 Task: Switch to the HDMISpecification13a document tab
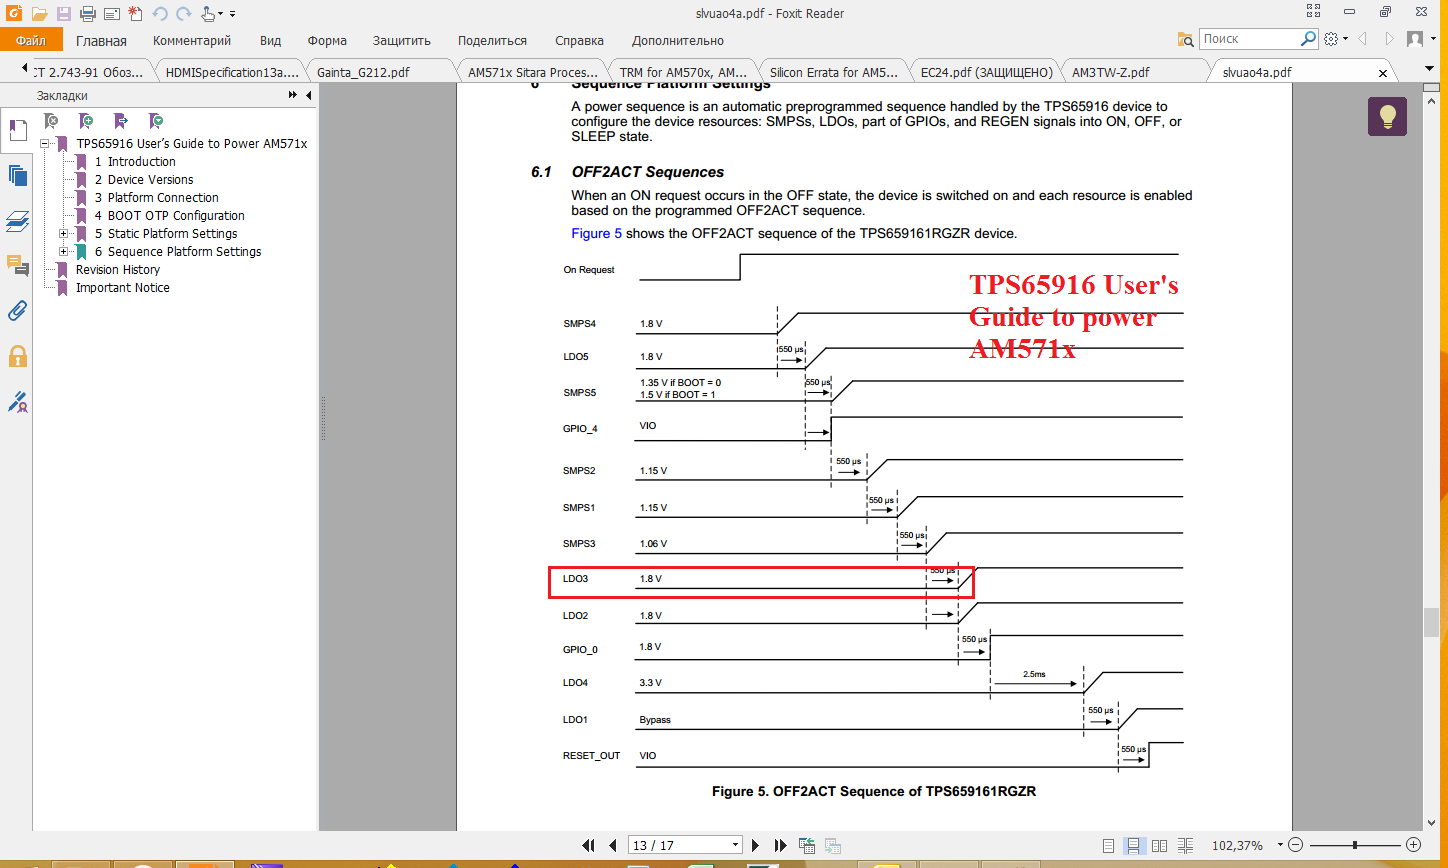point(232,72)
